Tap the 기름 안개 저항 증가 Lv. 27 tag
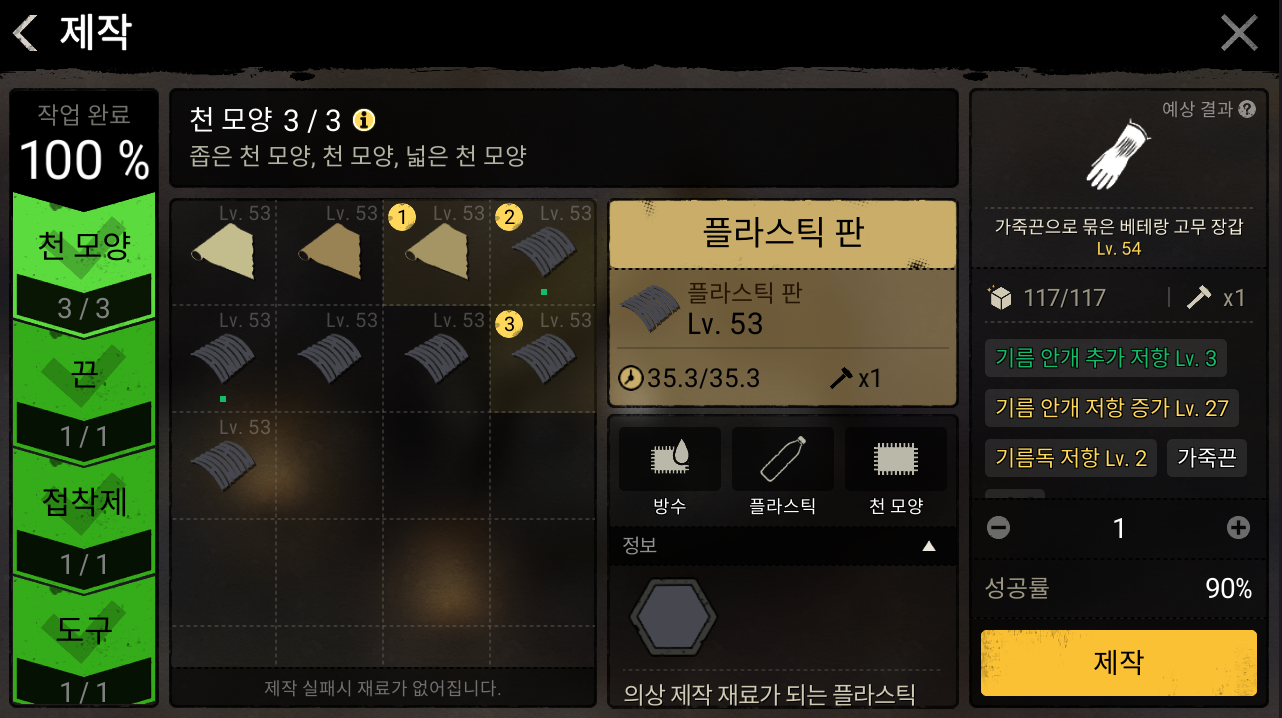Image resolution: width=1282 pixels, height=718 pixels. point(1111,408)
